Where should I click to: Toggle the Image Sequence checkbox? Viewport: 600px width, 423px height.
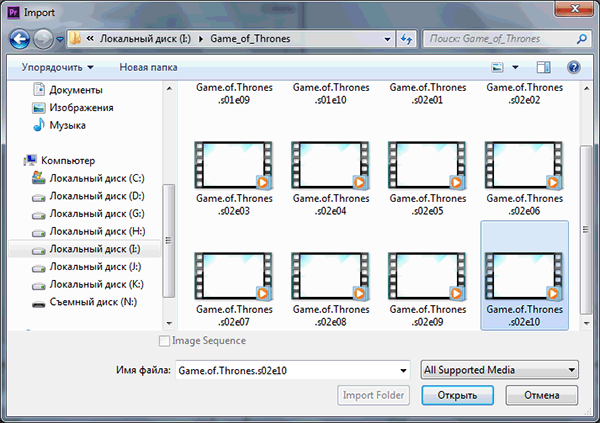(x=164, y=341)
